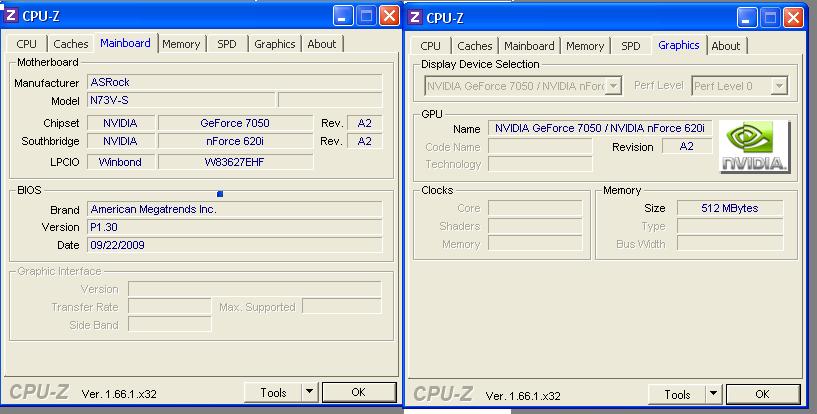Click the 512 MBytes memory size value
817x414 pixels.
pyautogui.click(x=729, y=208)
